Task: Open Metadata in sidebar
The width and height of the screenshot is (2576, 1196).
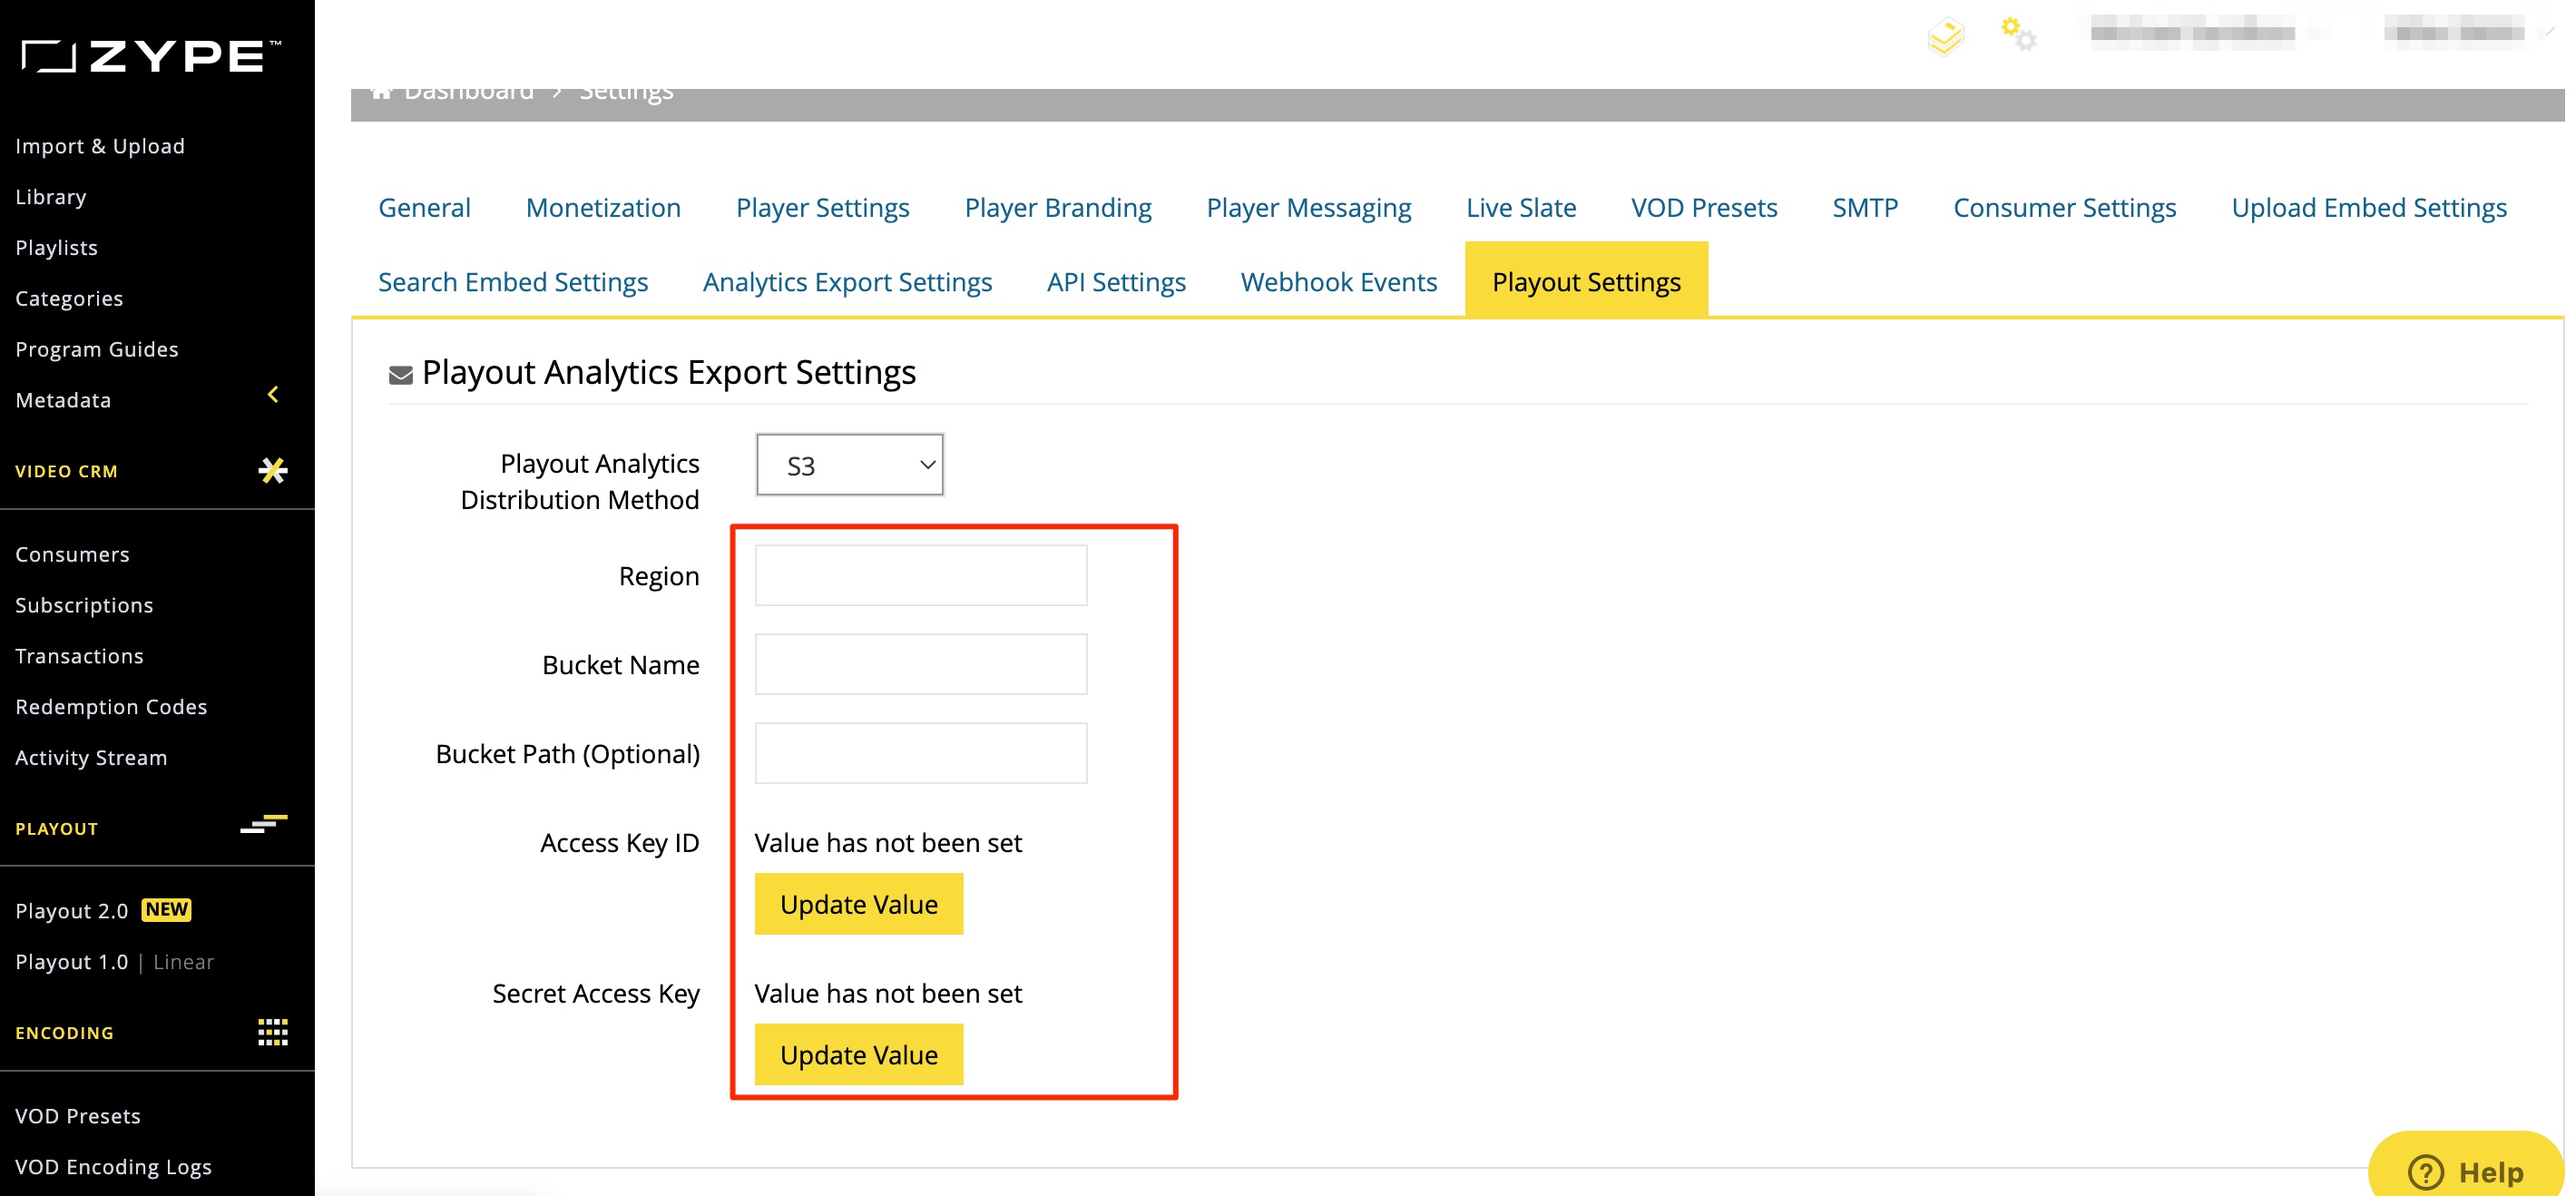Action: pos(63,400)
